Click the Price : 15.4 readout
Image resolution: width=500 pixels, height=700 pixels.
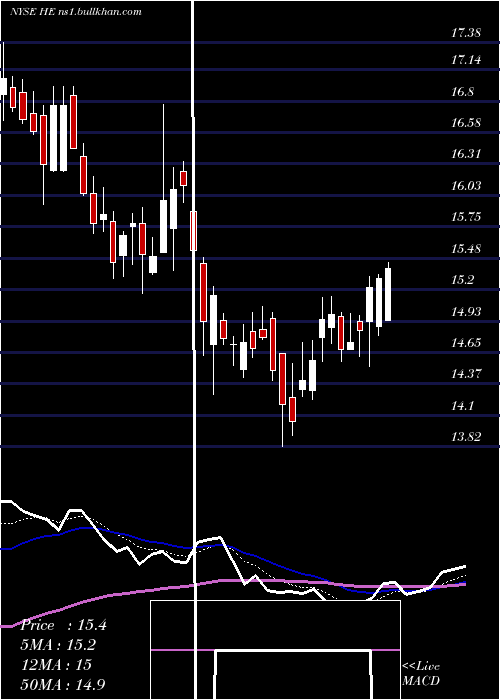[x=63, y=625]
